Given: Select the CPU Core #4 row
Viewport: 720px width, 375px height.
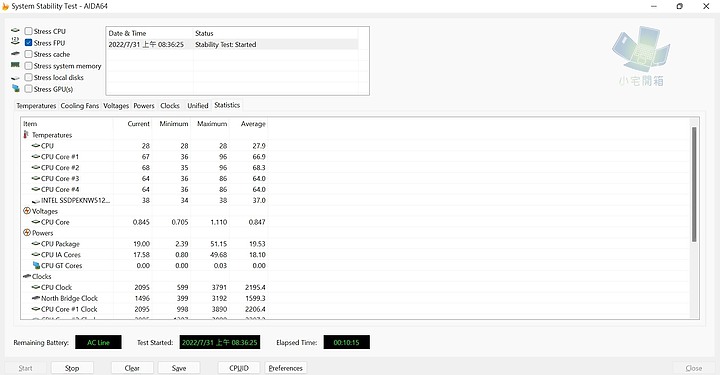Looking at the screenshot, I should 145,189.
